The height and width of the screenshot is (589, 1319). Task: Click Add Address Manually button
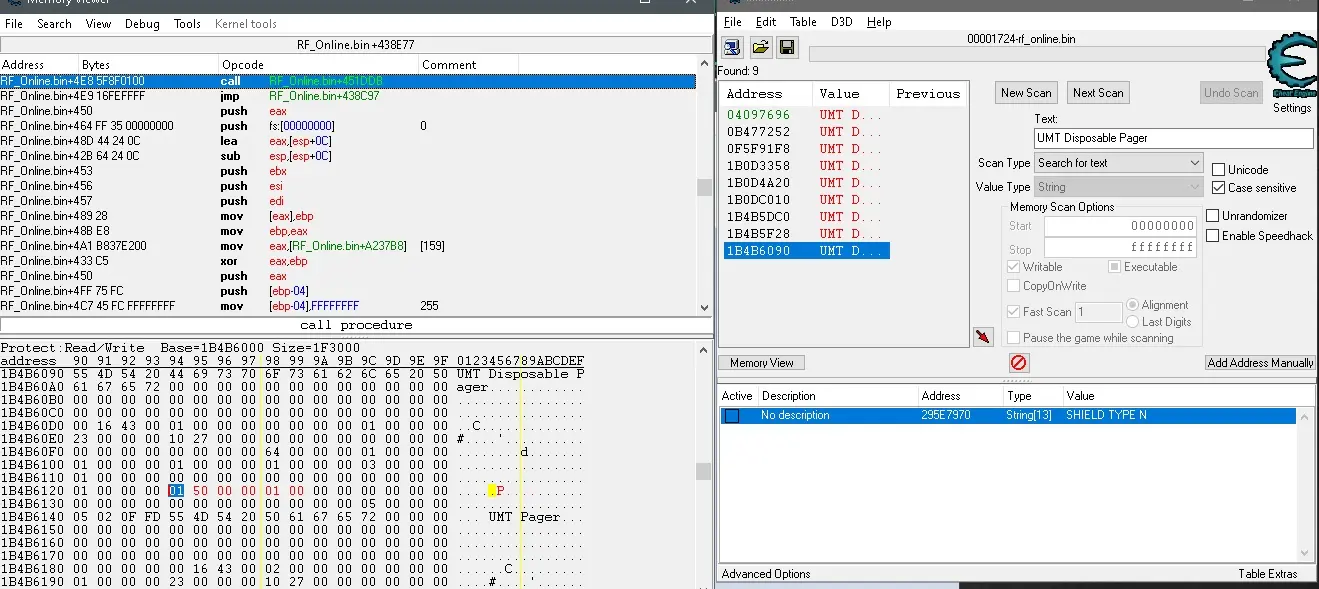pos(1260,363)
